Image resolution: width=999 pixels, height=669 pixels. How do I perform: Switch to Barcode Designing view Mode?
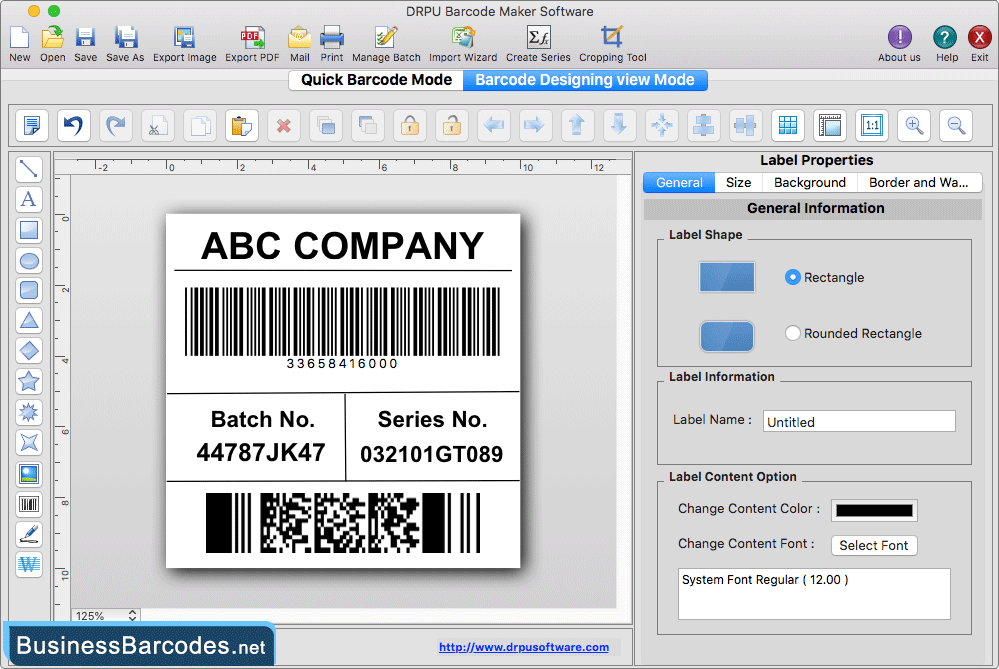[x=585, y=80]
